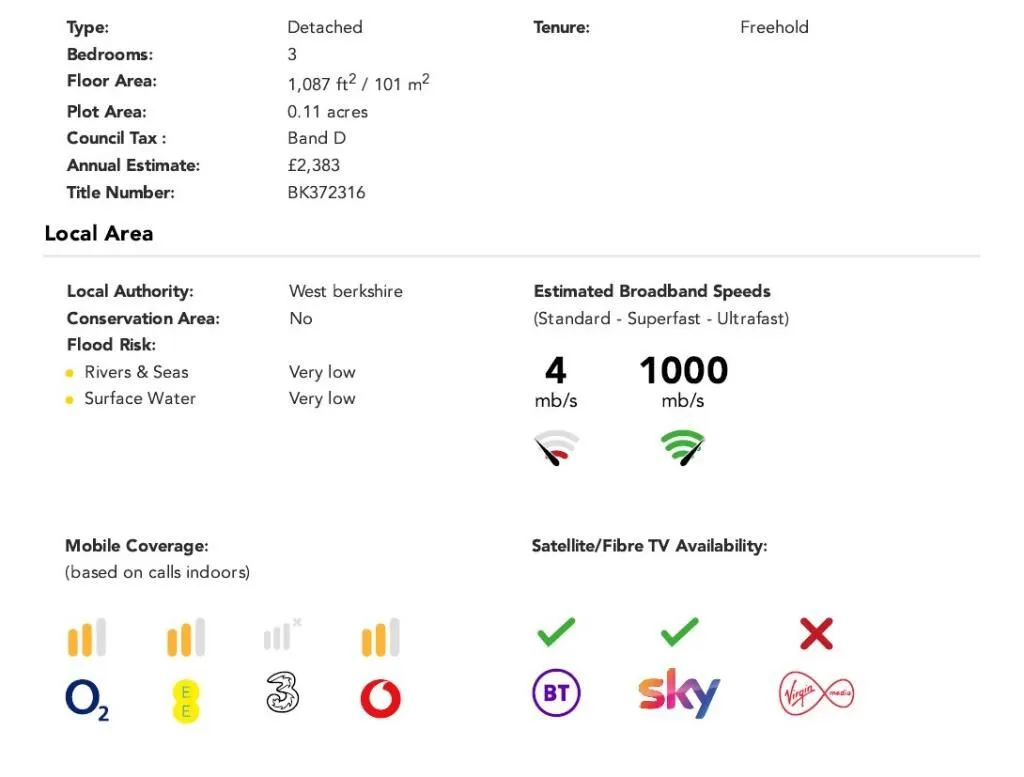Click the Vodafone signal strength bars

(380, 638)
